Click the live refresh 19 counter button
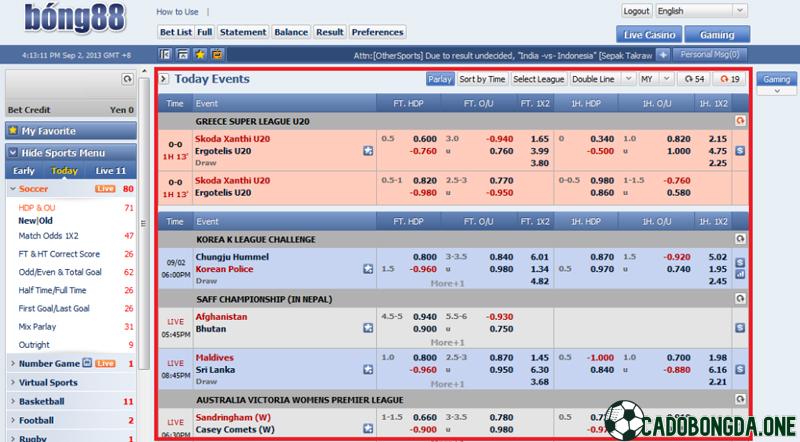This screenshot has width=800, height=442. point(730,79)
